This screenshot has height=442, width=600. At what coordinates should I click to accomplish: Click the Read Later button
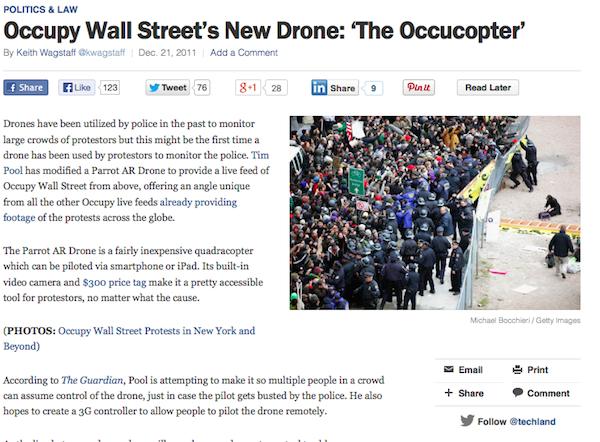tap(488, 88)
